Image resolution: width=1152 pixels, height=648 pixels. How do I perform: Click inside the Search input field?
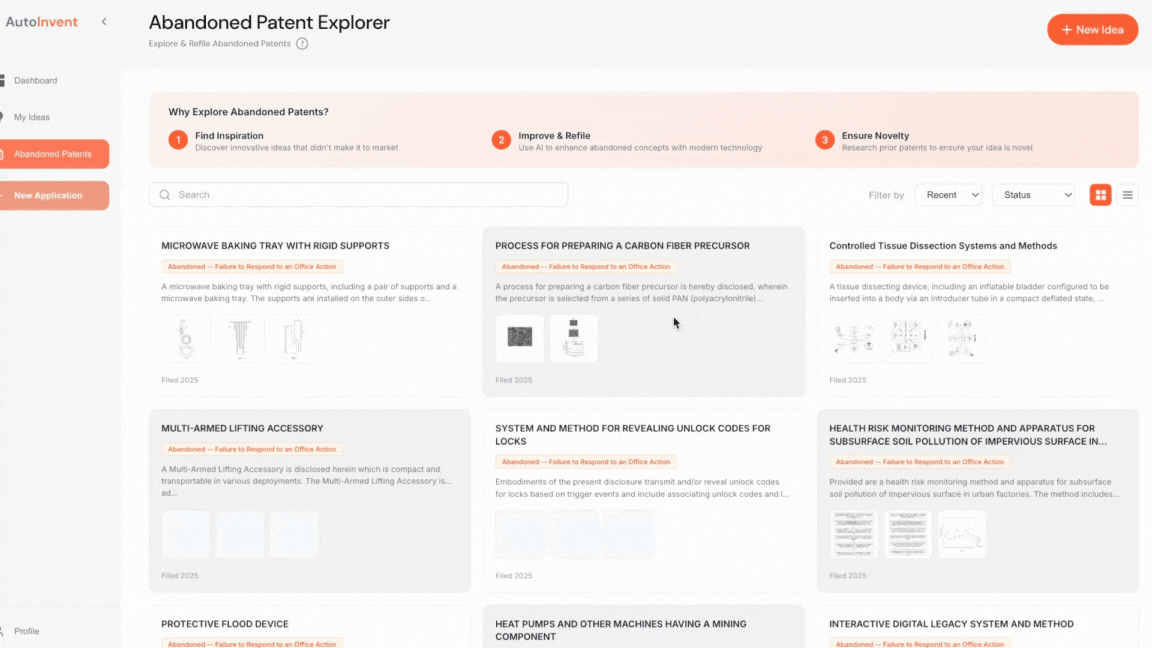point(358,194)
